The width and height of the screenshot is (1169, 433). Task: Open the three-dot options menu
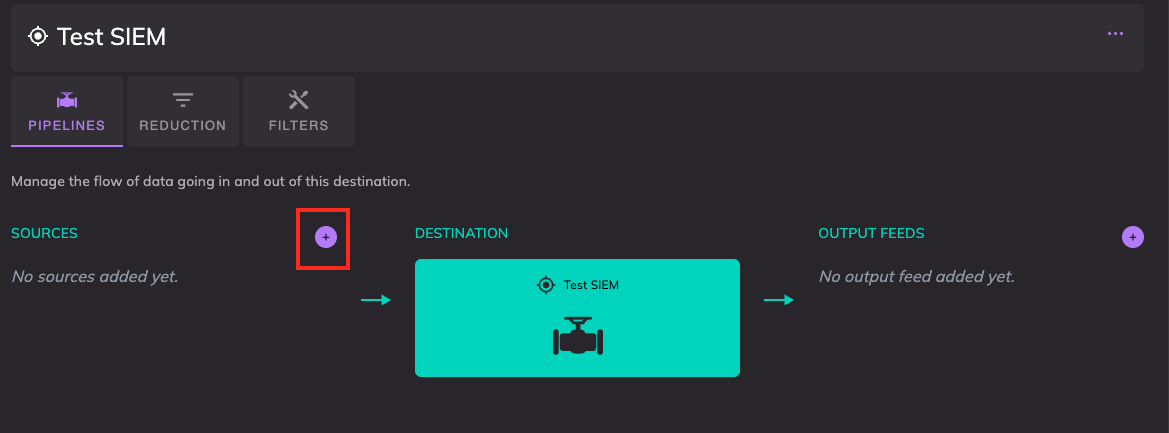coord(1115,34)
